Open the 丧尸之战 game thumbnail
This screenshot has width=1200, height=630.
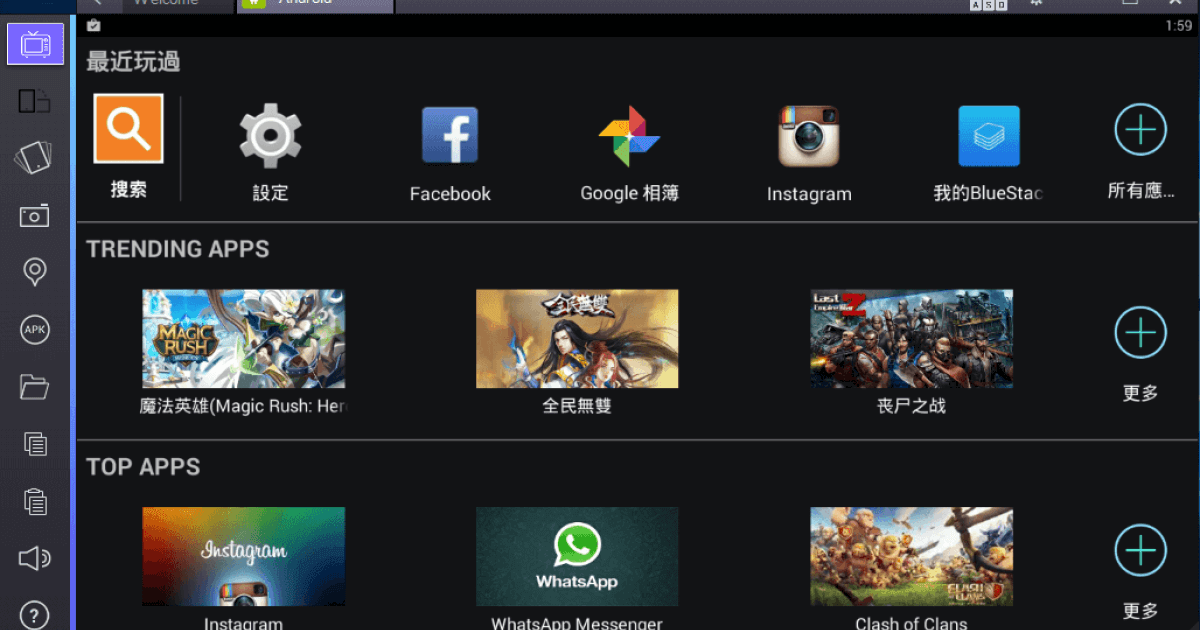911,339
